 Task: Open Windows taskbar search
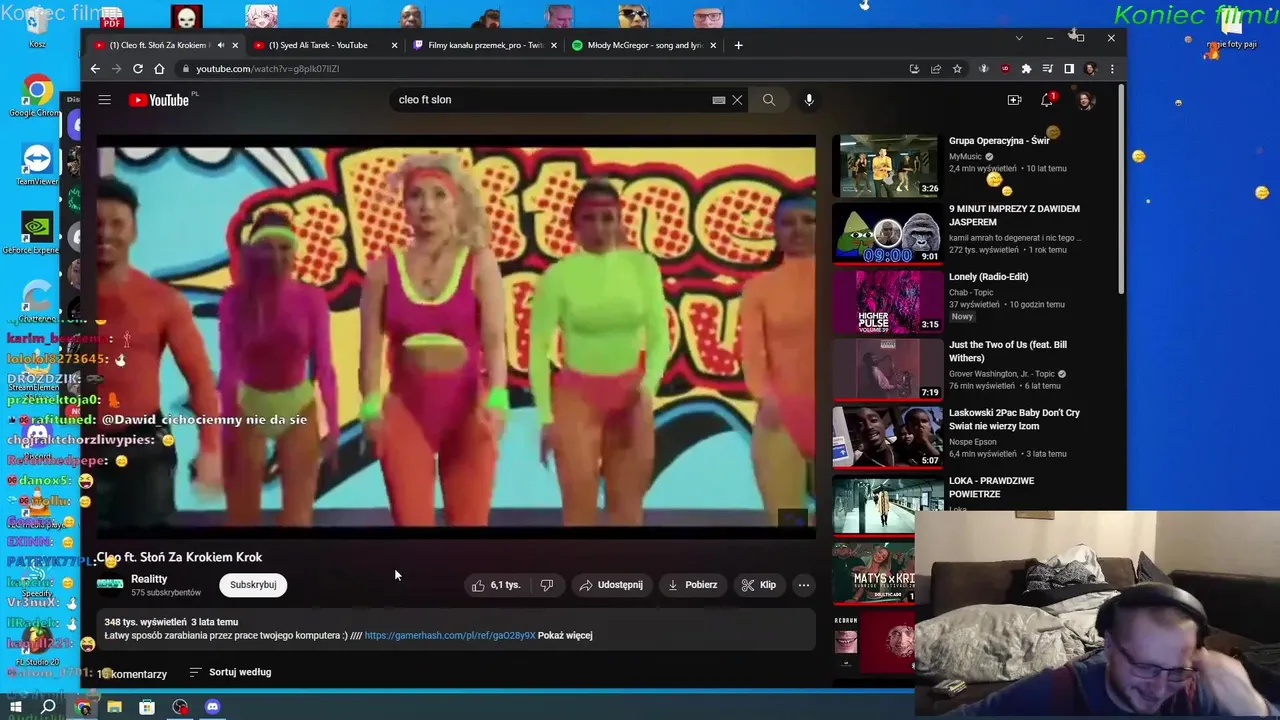pos(48,707)
